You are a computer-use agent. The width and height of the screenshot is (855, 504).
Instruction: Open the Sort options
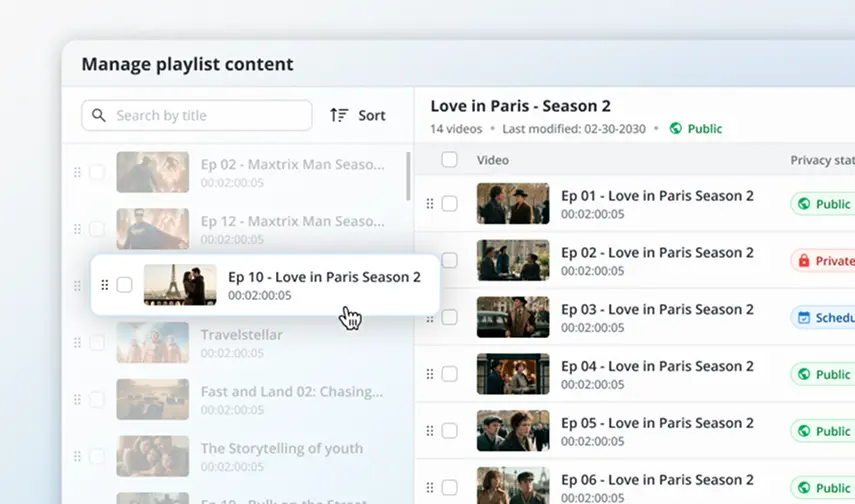point(358,115)
